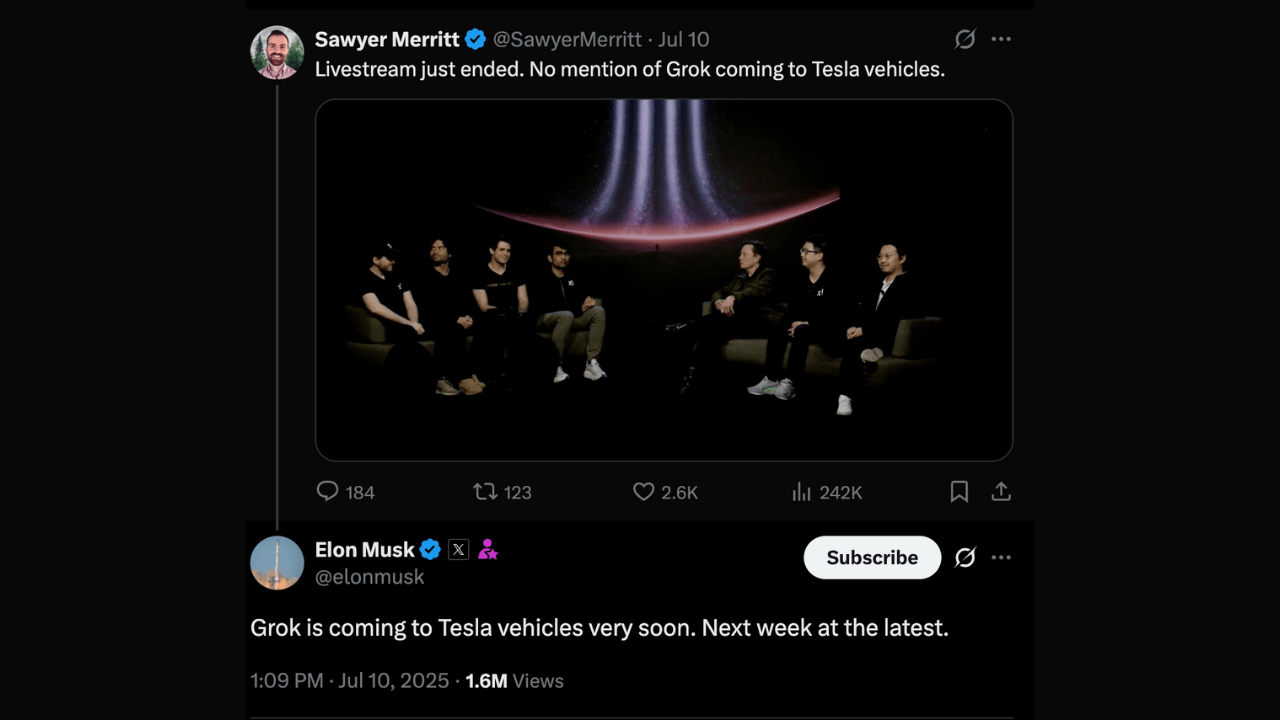Click the reply icon under the tweet
Screen dimensions: 1280x720
pyautogui.click(x=328, y=492)
